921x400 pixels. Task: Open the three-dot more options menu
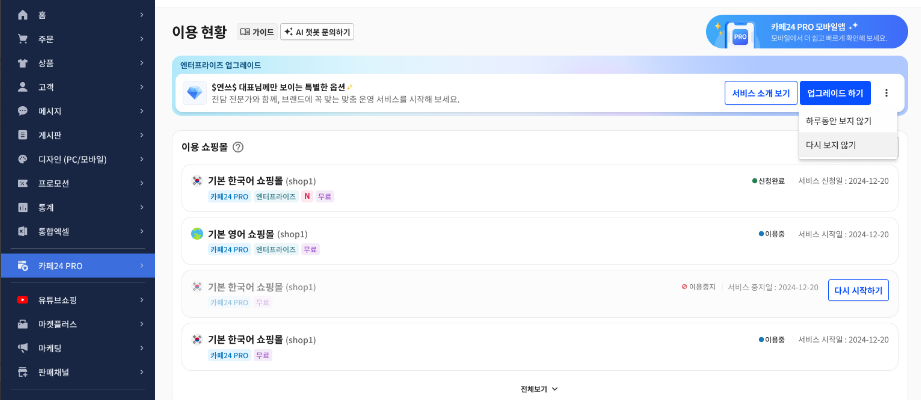point(886,93)
